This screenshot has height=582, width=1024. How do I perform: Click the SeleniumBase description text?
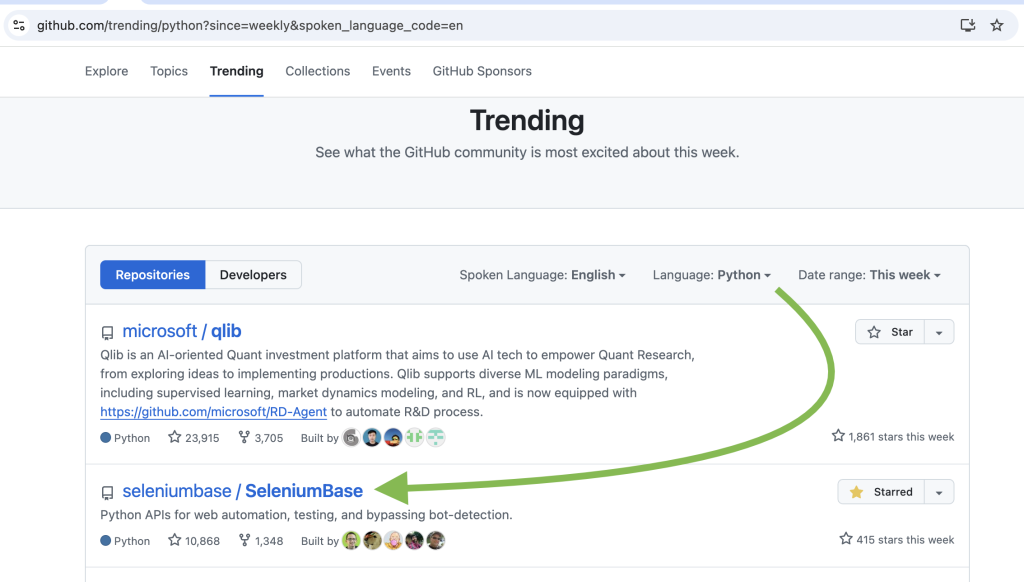[x=306, y=515]
